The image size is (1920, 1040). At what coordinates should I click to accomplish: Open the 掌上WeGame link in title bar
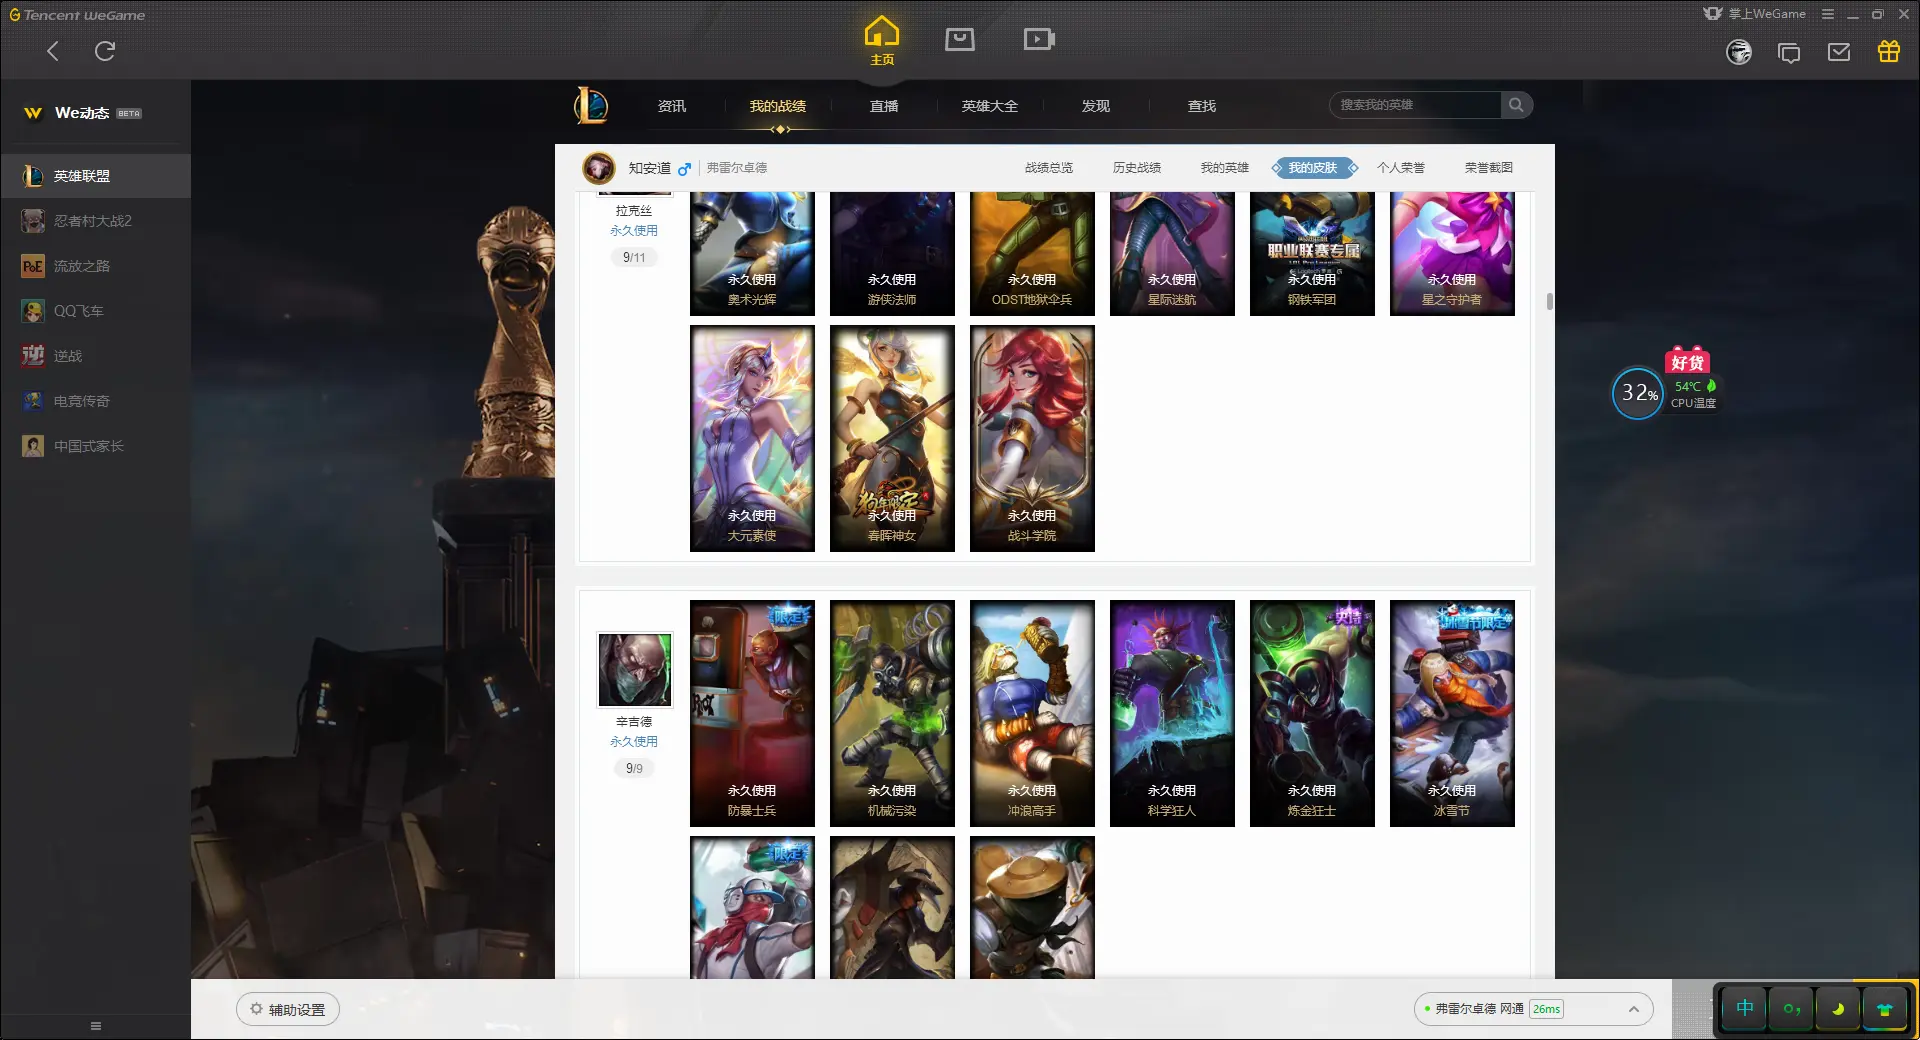(1755, 14)
